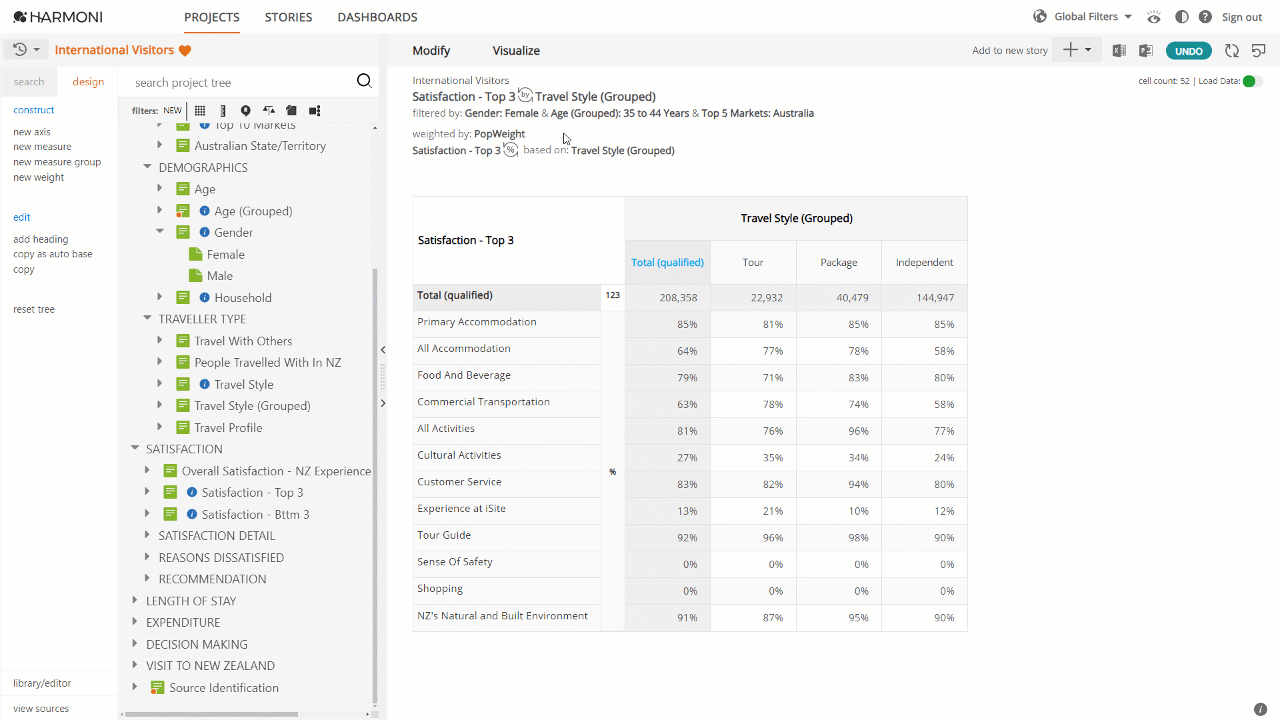1280x720 pixels.
Task: Click the contrast half-circle icon
Action: [1182, 17]
